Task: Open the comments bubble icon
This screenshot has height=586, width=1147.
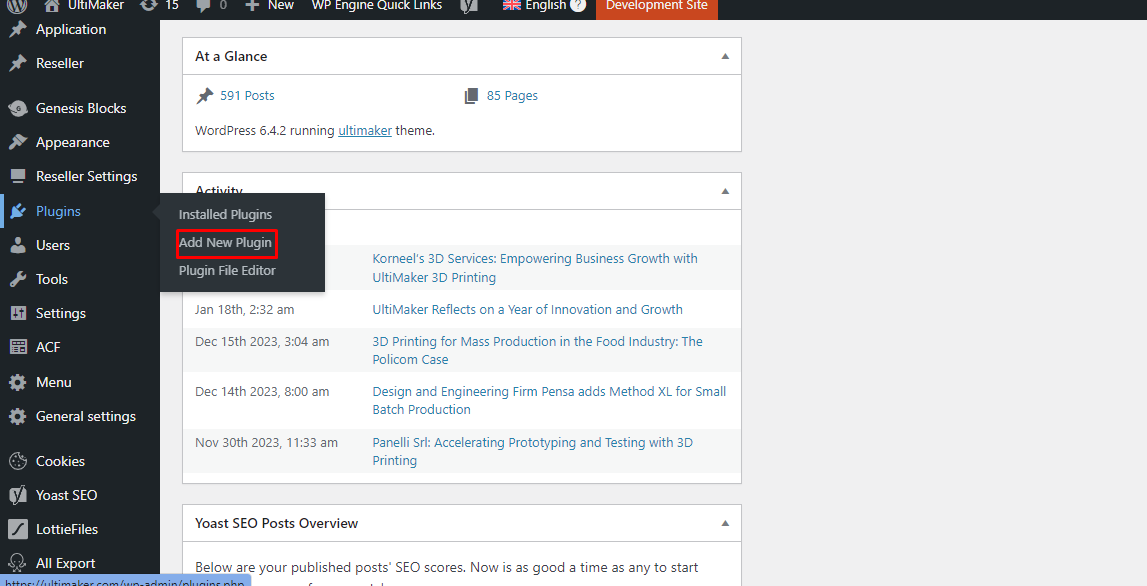Action: [x=203, y=6]
